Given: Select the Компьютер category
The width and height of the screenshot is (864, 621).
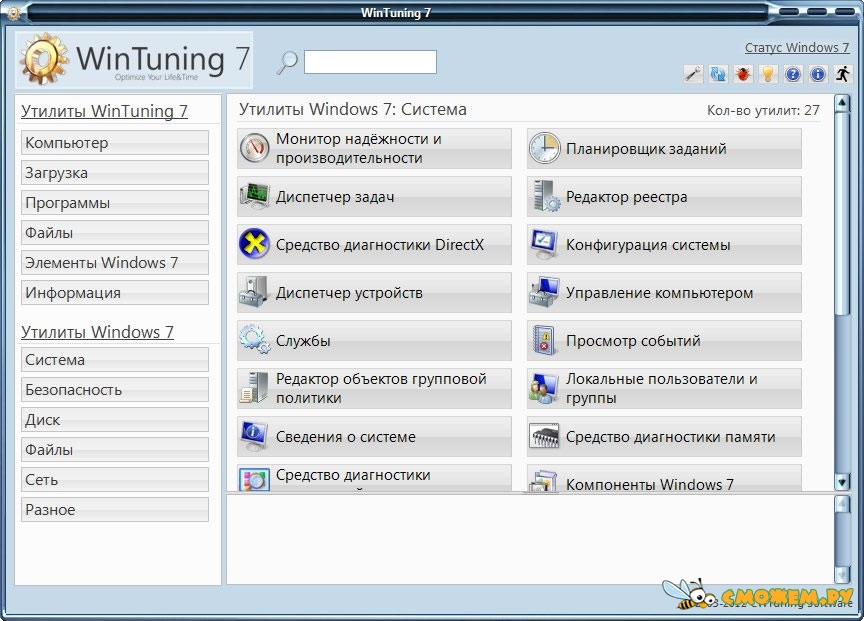Looking at the screenshot, I should [x=115, y=143].
